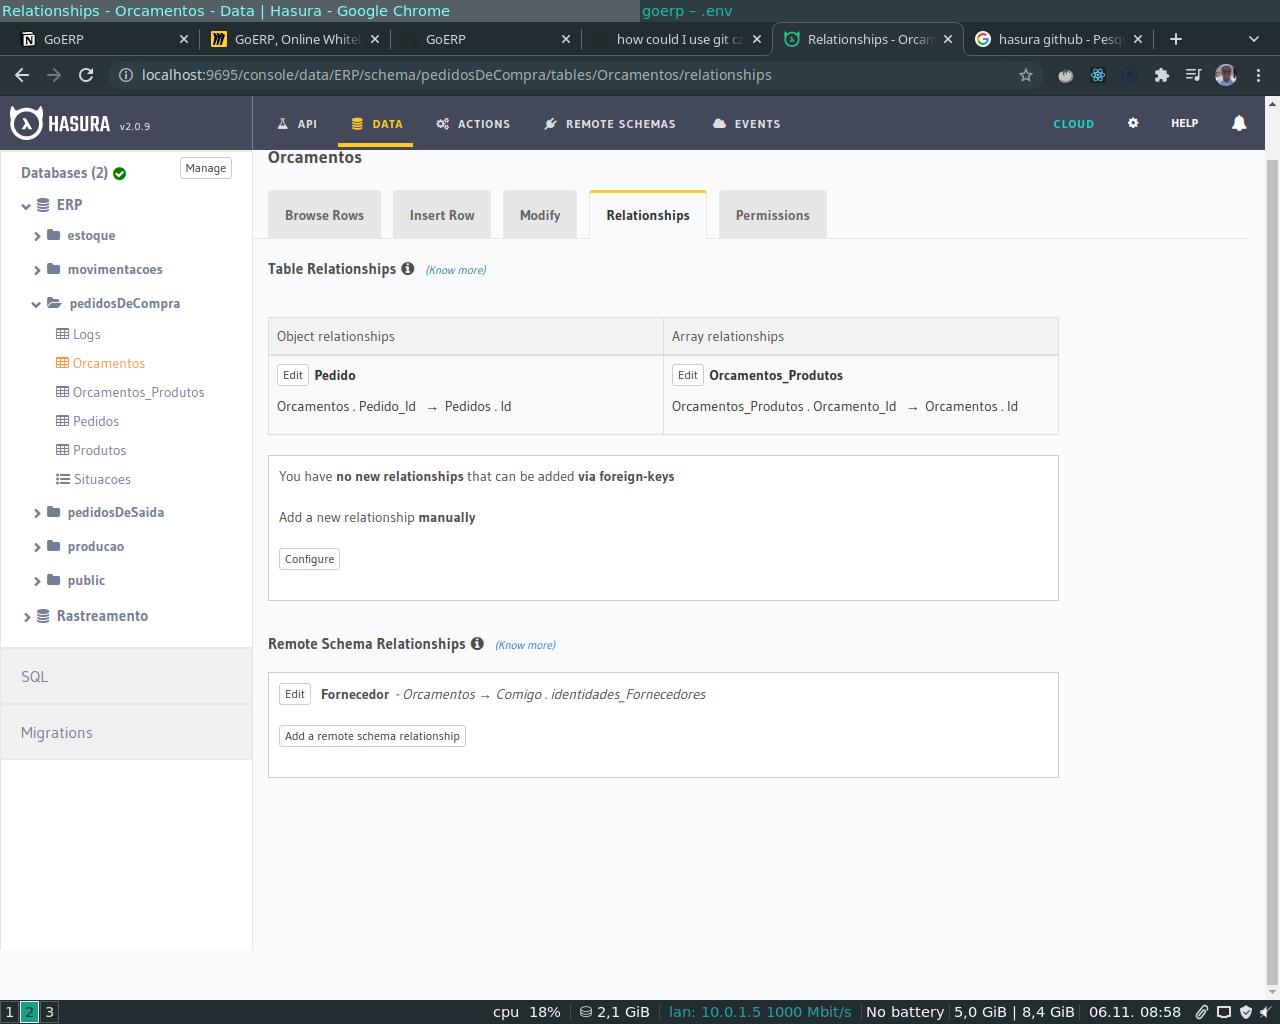Viewport: 1280px width, 1024px height.
Task: Click the Remote Schema Relationships info icon
Action: pos(477,643)
